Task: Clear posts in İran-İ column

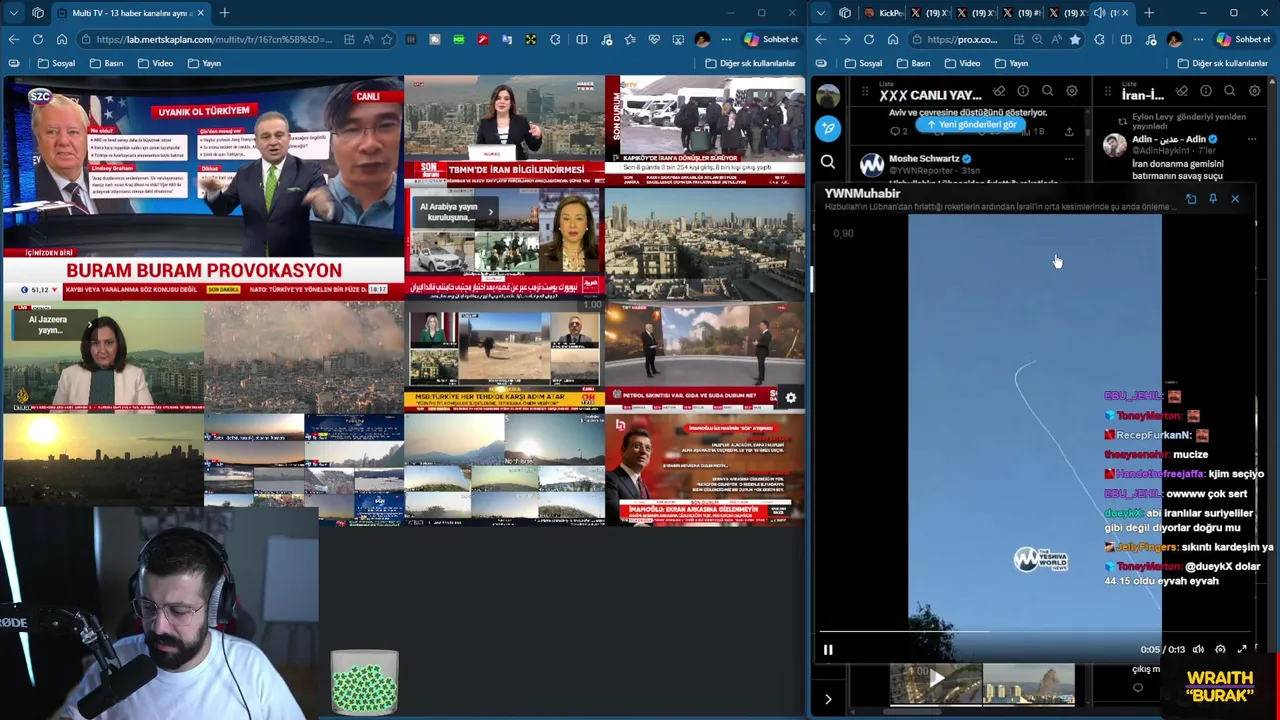Action: pos(1182,91)
